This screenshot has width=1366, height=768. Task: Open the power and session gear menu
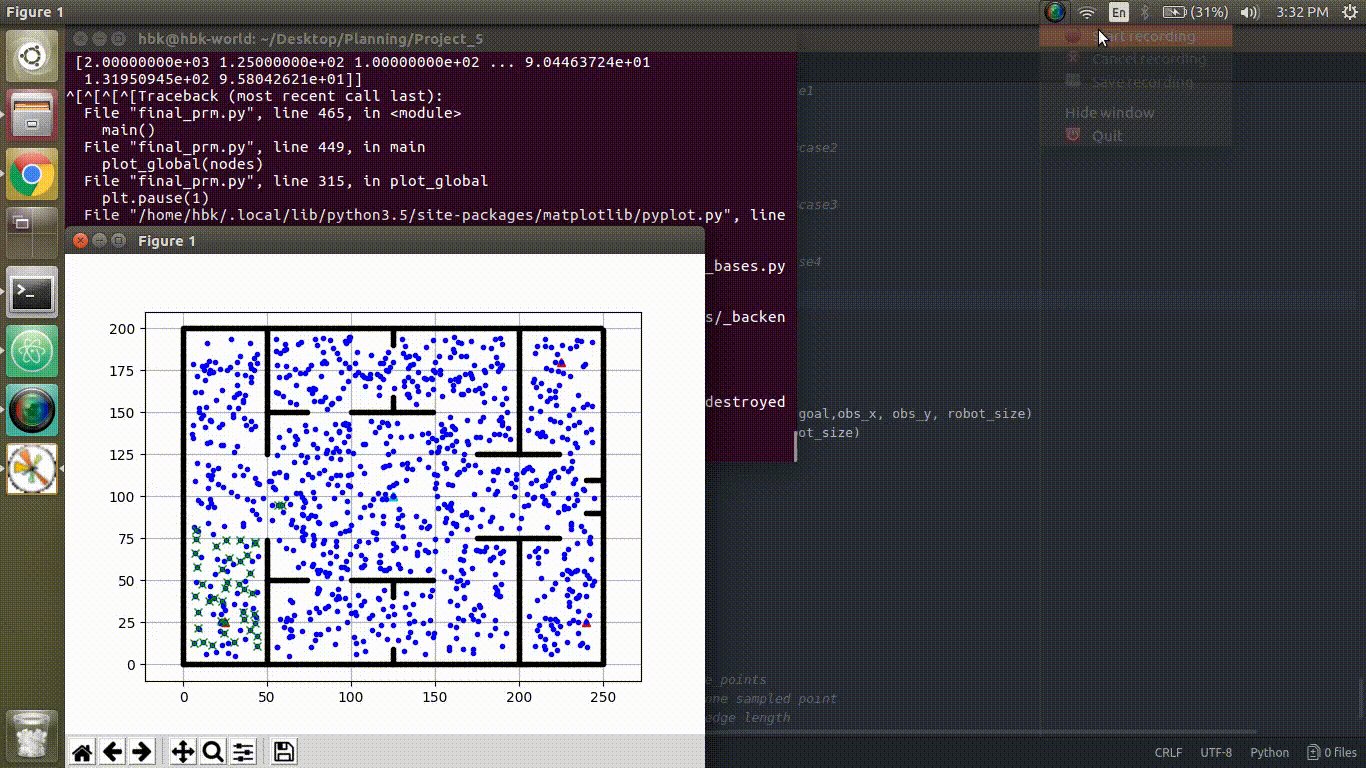1349,12
